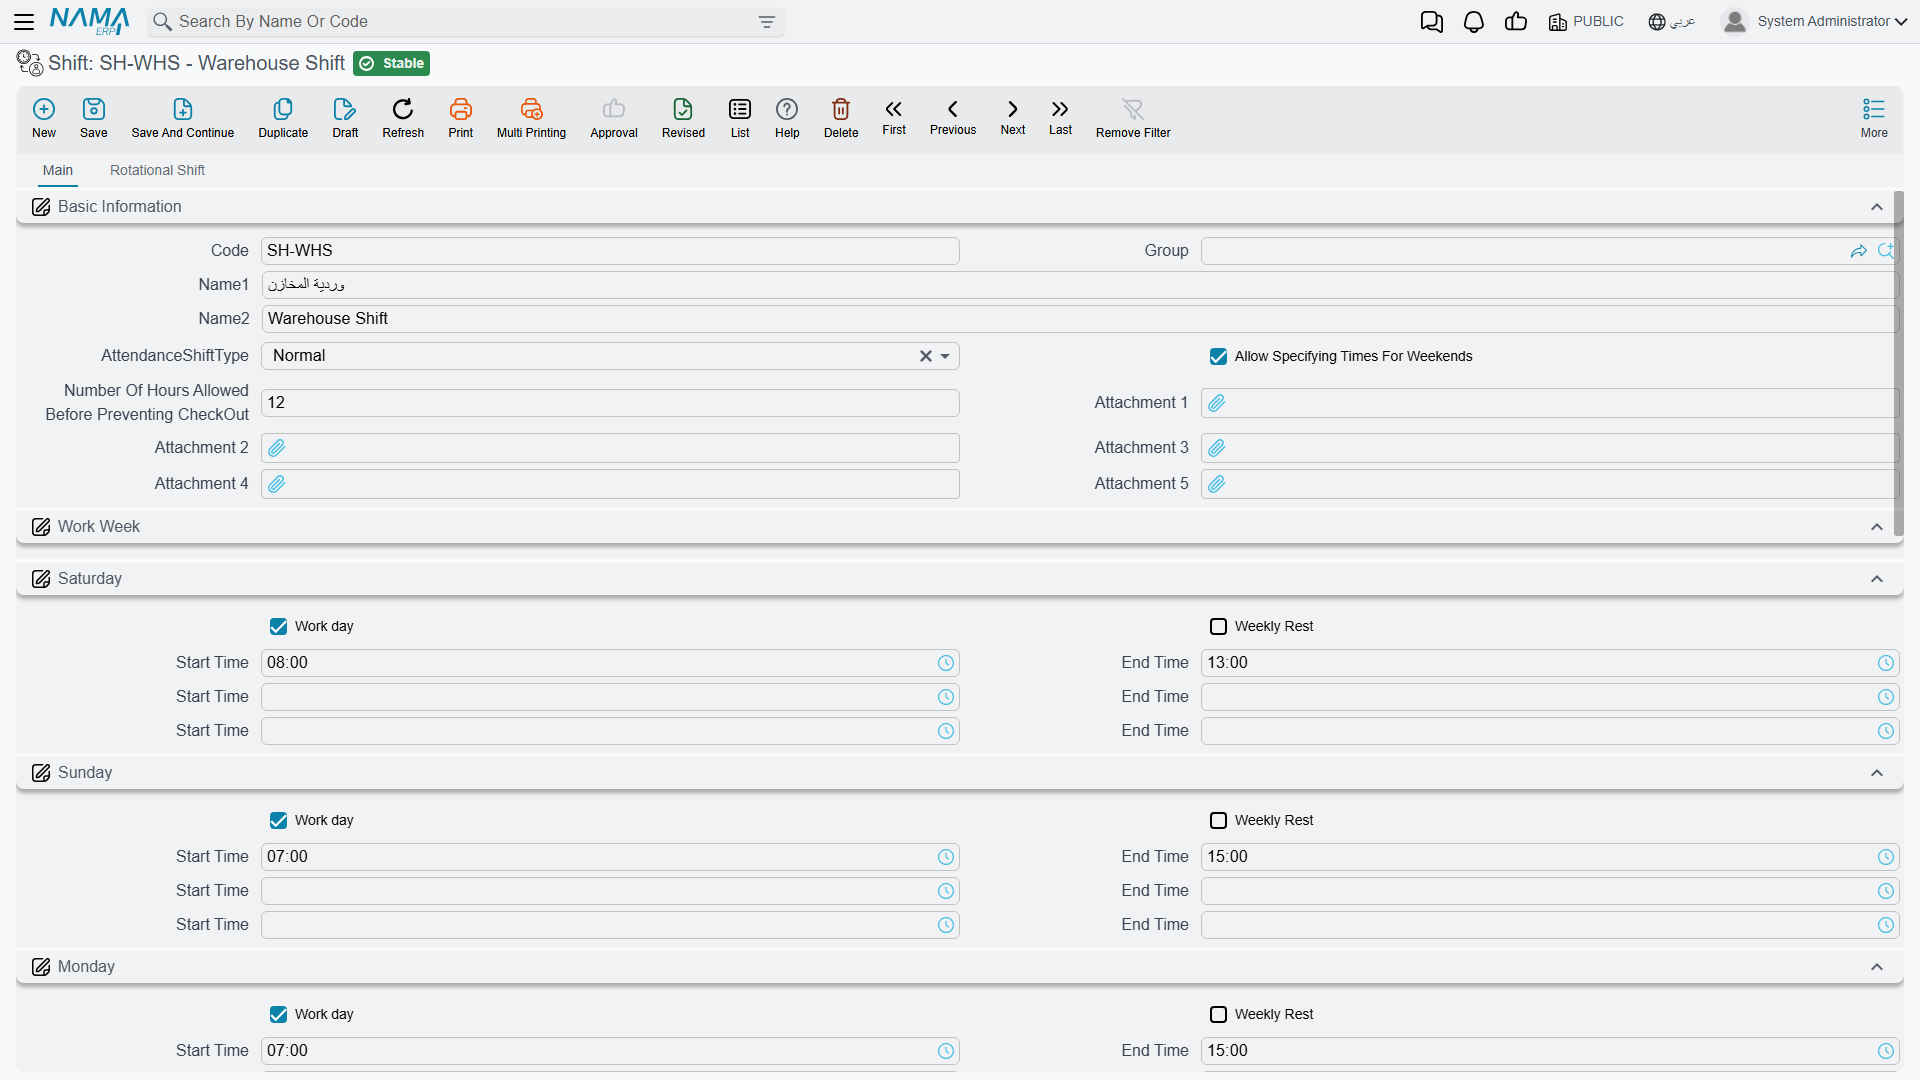The height and width of the screenshot is (1080, 1920).
Task: Open the chat messages icon
Action: point(1432,22)
